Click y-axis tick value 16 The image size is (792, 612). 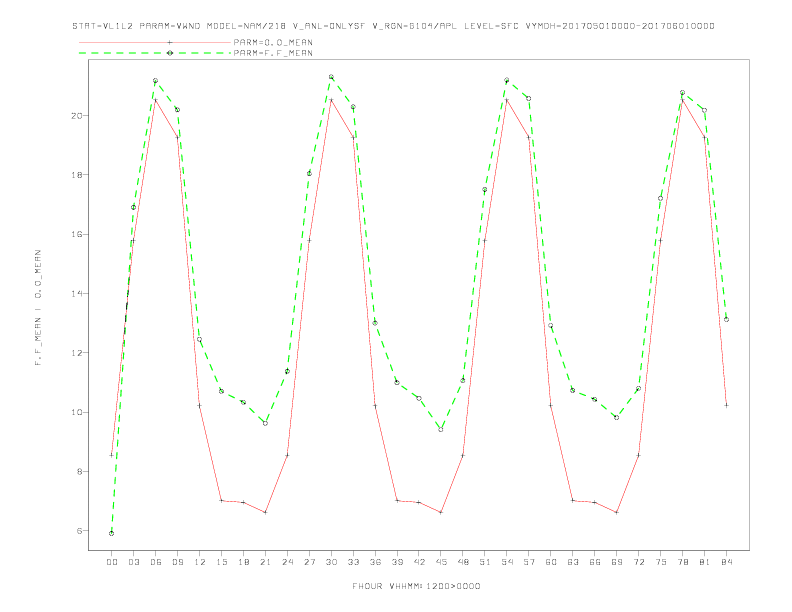[x=77, y=234]
